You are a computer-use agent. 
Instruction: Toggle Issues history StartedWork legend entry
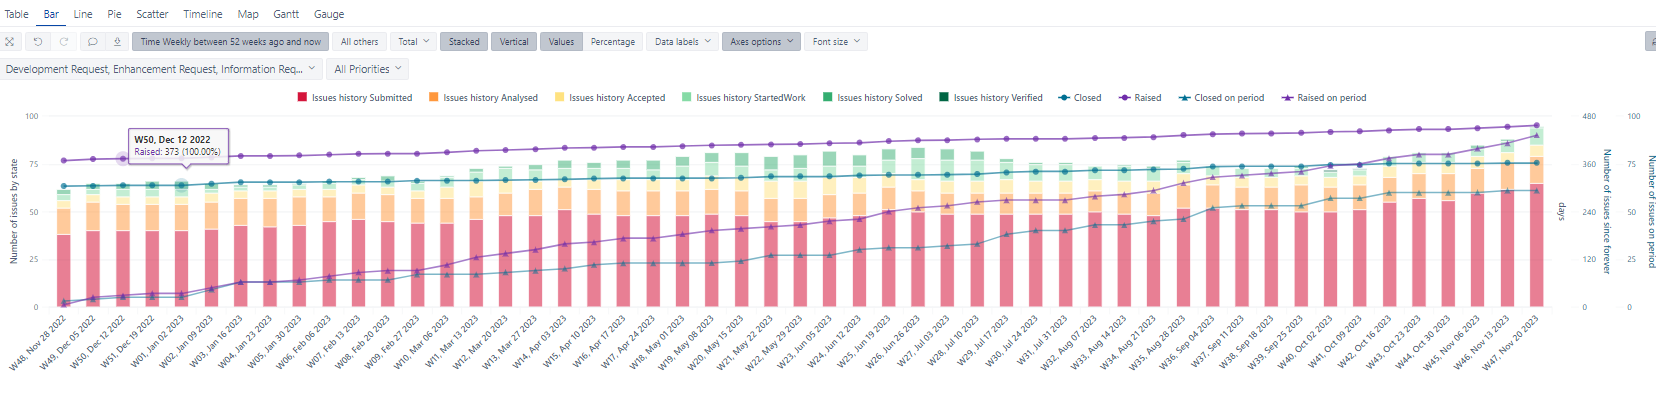click(743, 98)
